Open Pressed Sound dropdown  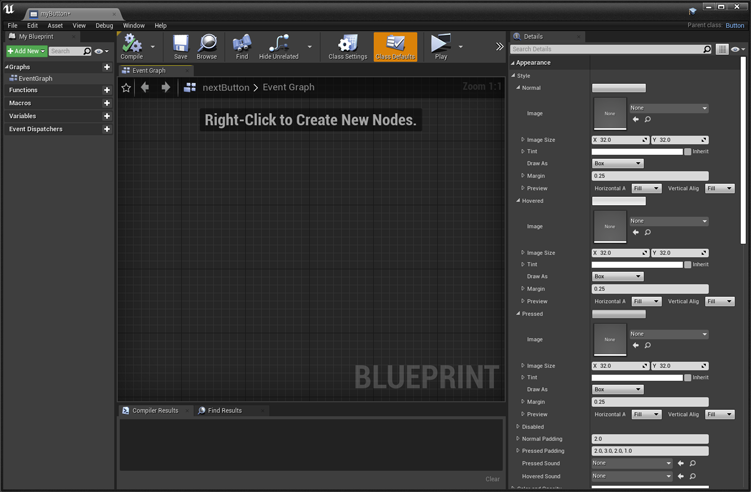[x=632, y=463]
